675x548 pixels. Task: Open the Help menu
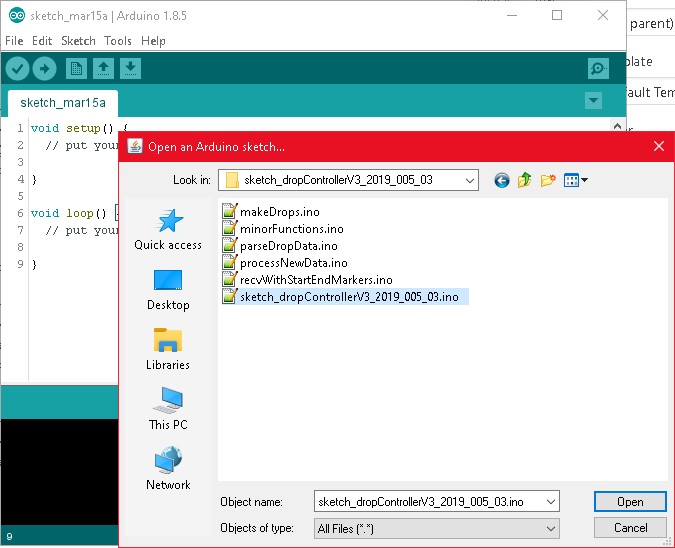tap(153, 41)
